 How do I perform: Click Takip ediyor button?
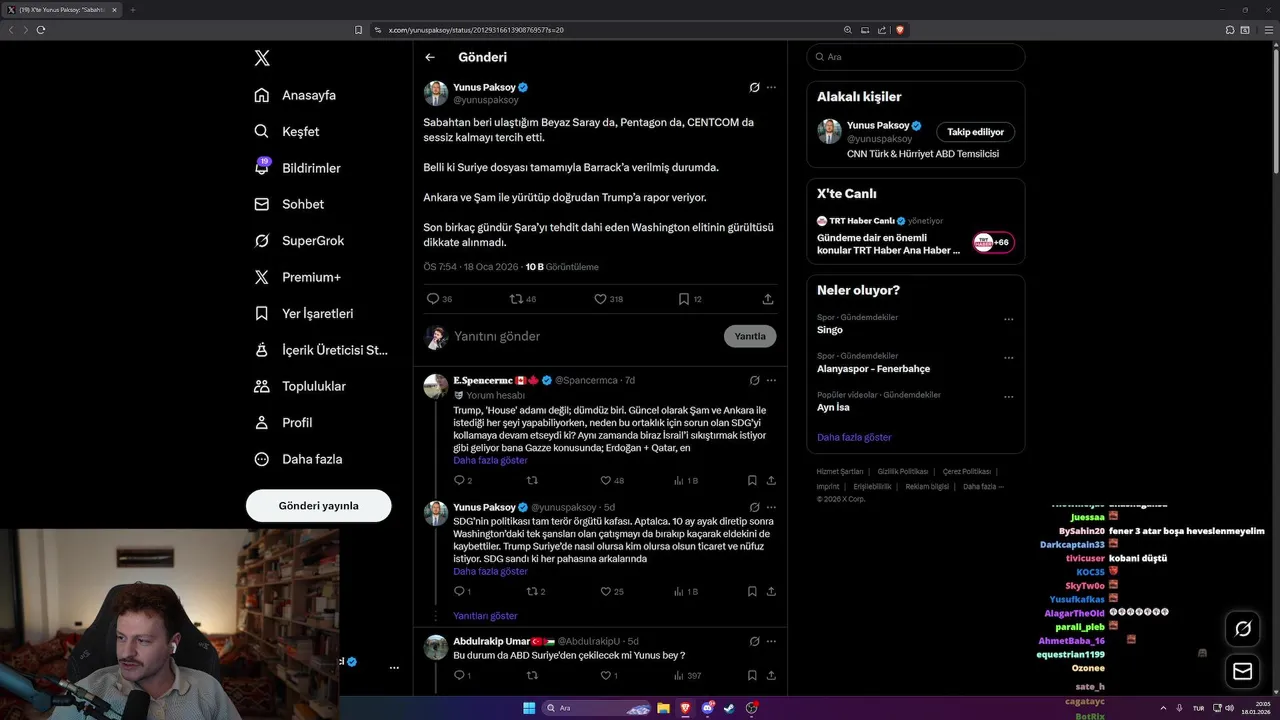coord(976,132)
